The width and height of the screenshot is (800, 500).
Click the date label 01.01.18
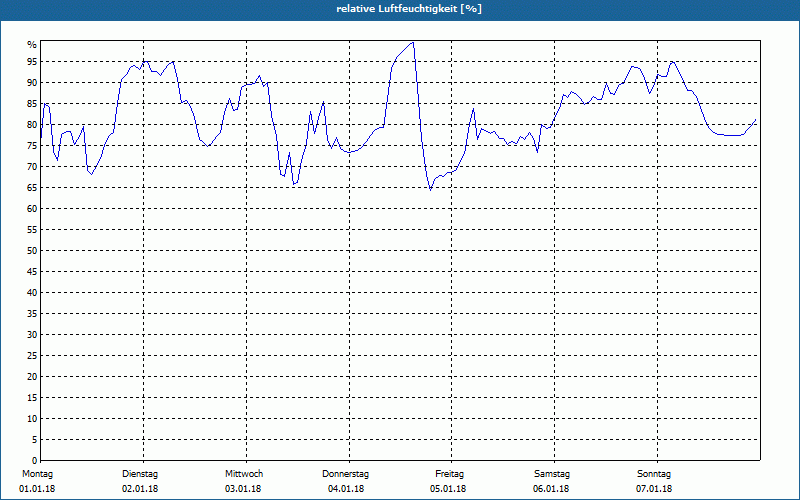coord(37,489)
